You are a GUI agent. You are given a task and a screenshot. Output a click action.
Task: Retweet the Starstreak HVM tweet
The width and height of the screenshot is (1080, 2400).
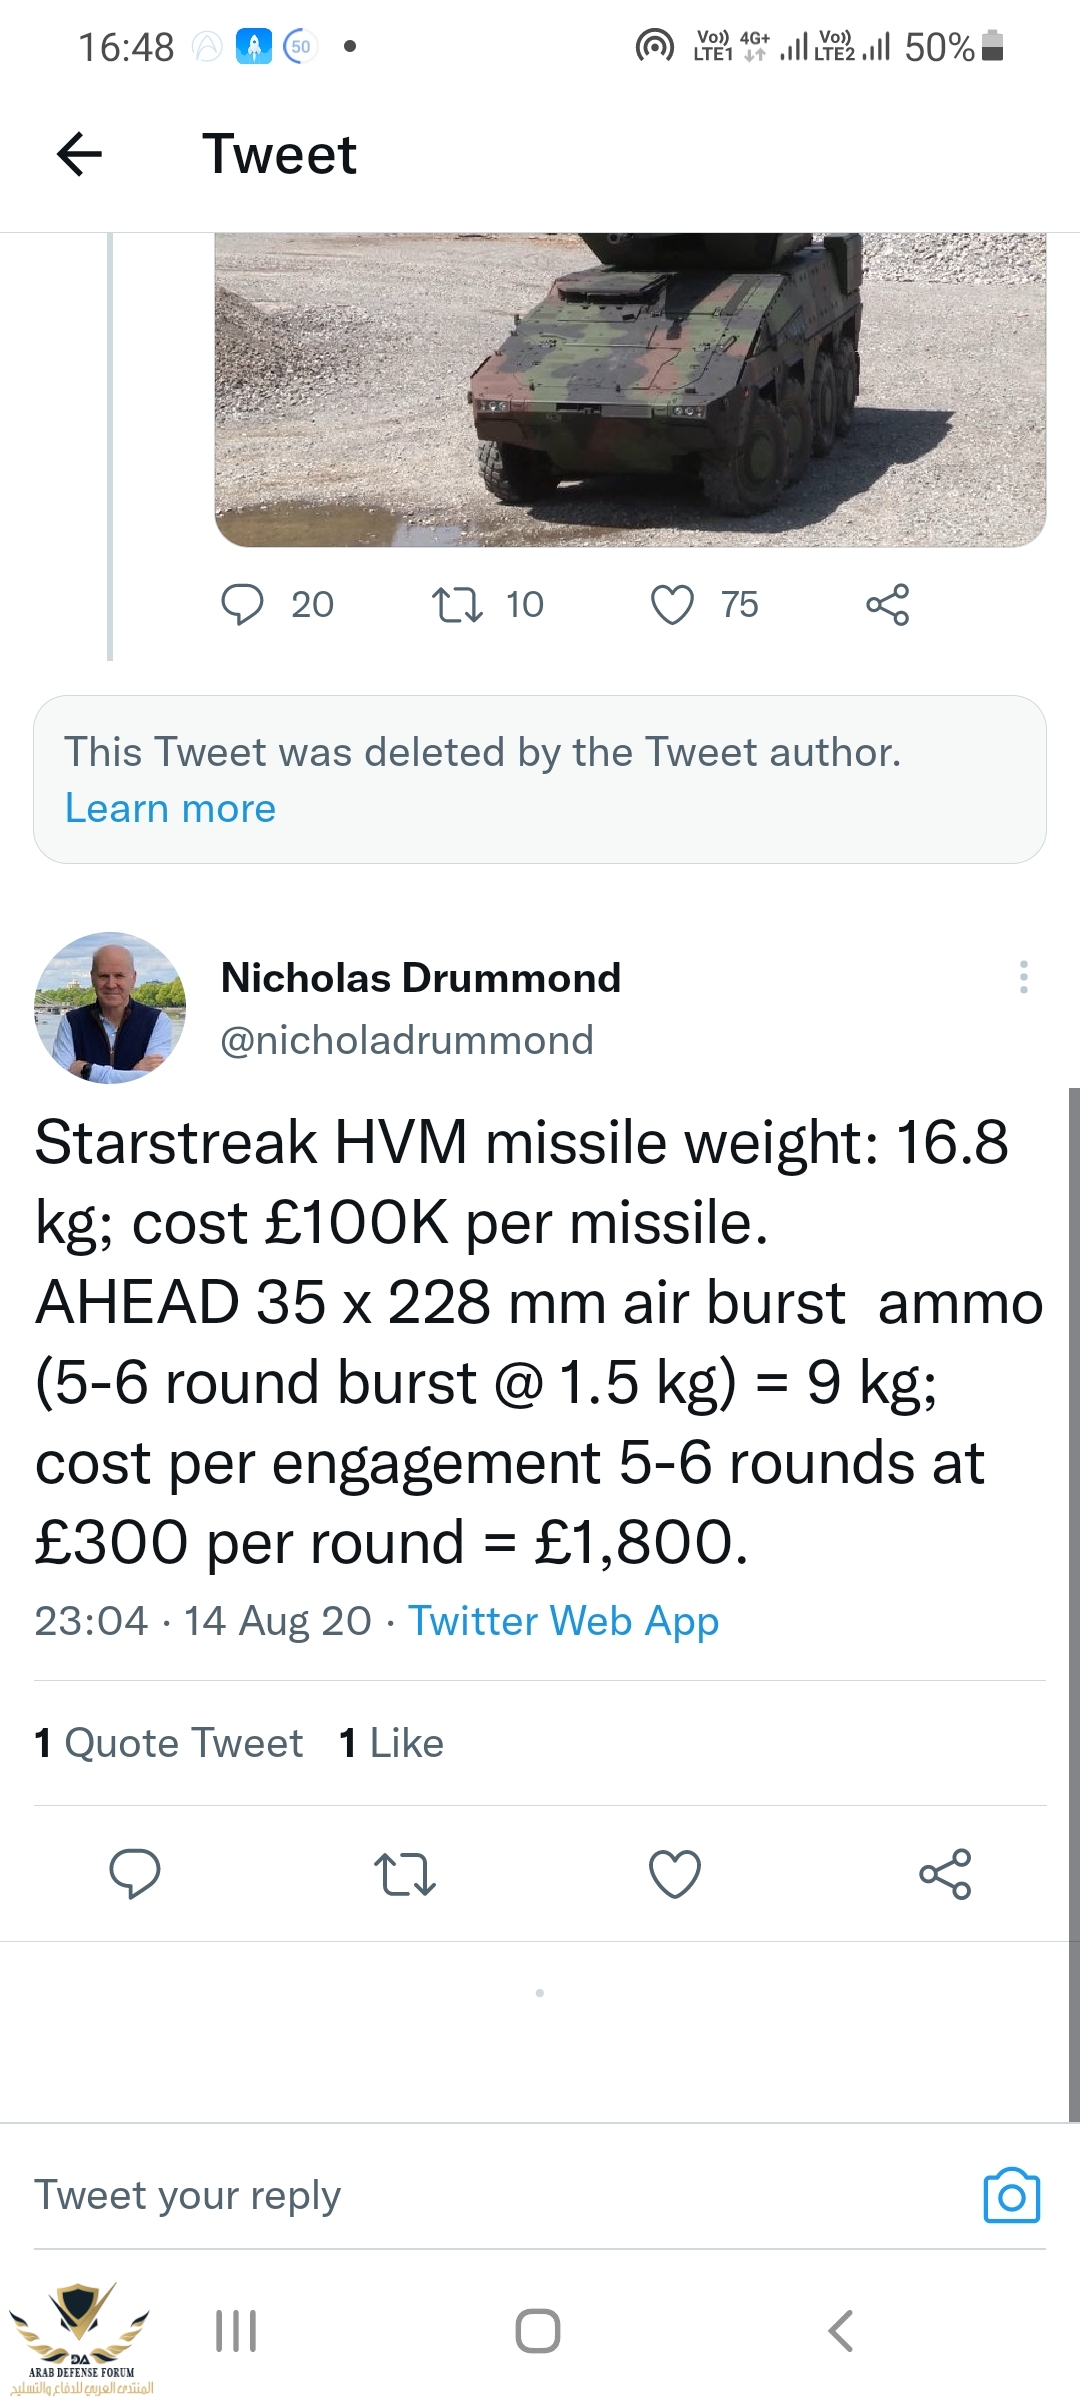coord(404,1873)
